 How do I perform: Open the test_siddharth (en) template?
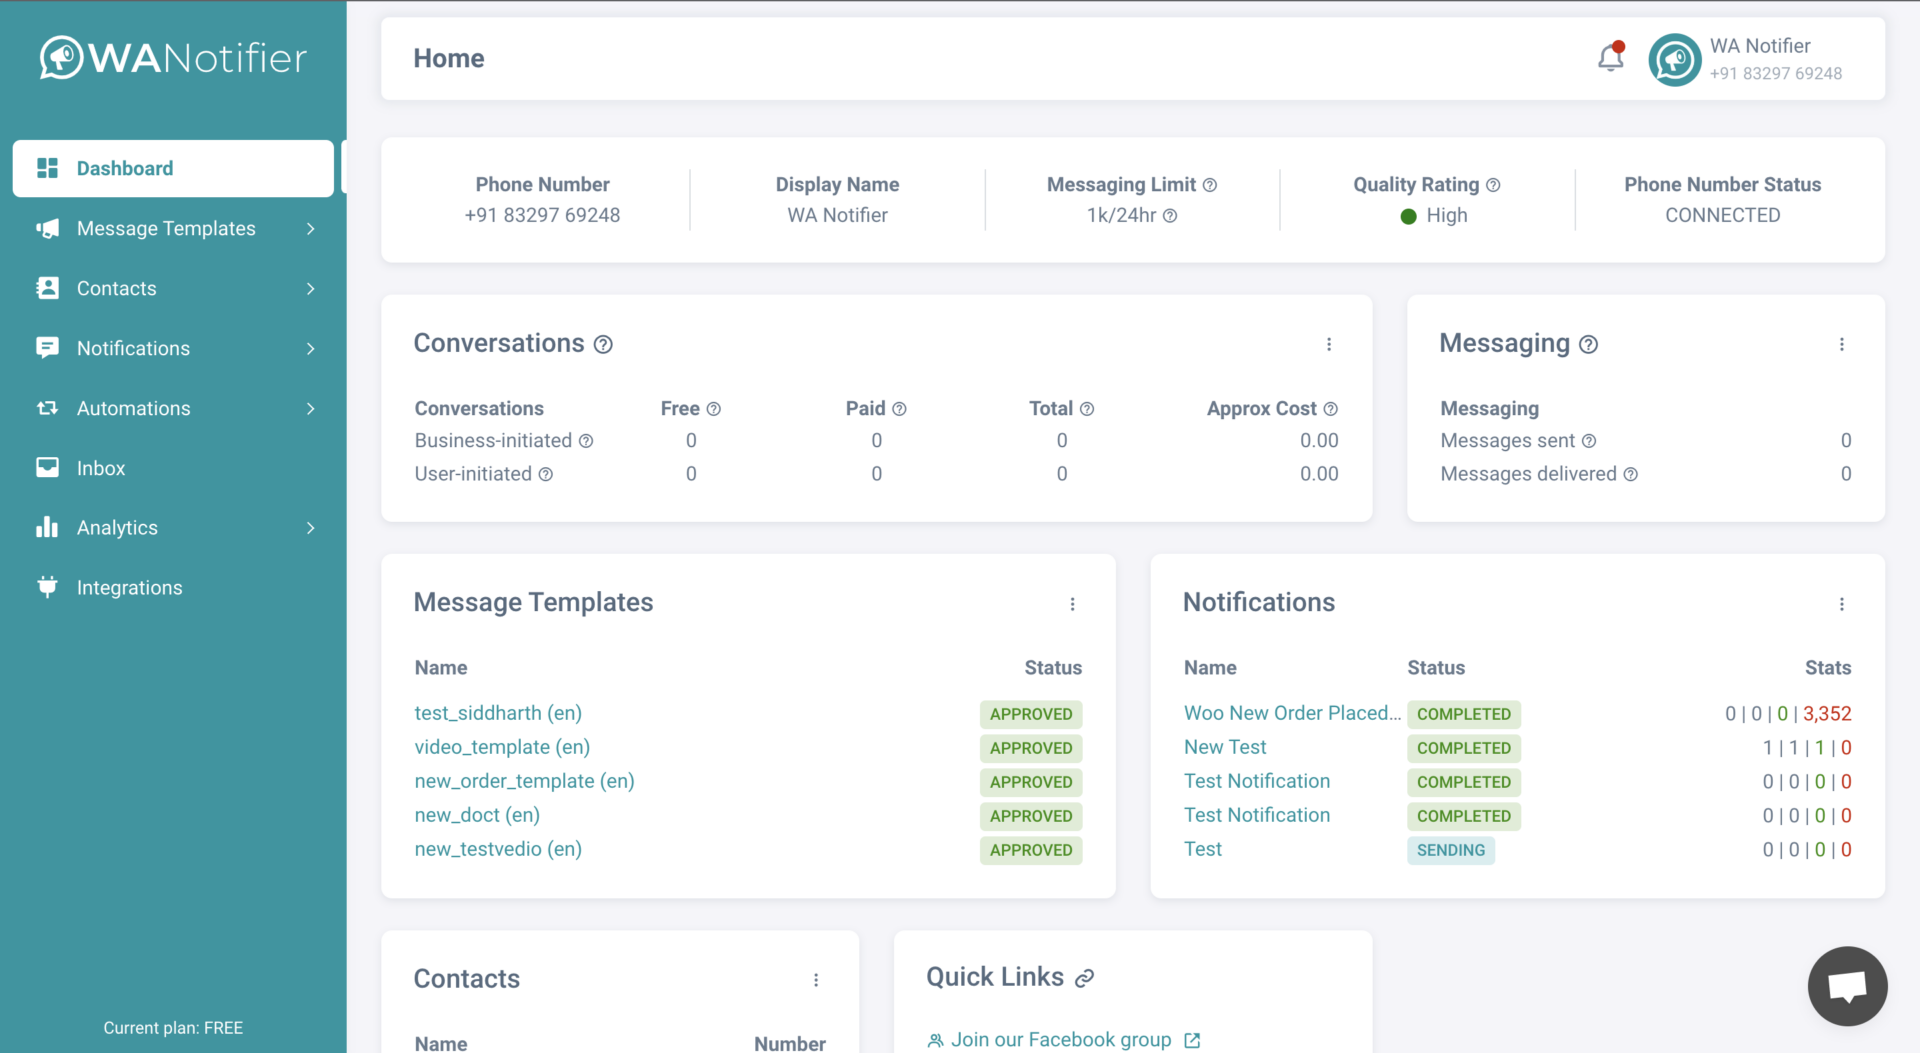[x=498, y=713]
